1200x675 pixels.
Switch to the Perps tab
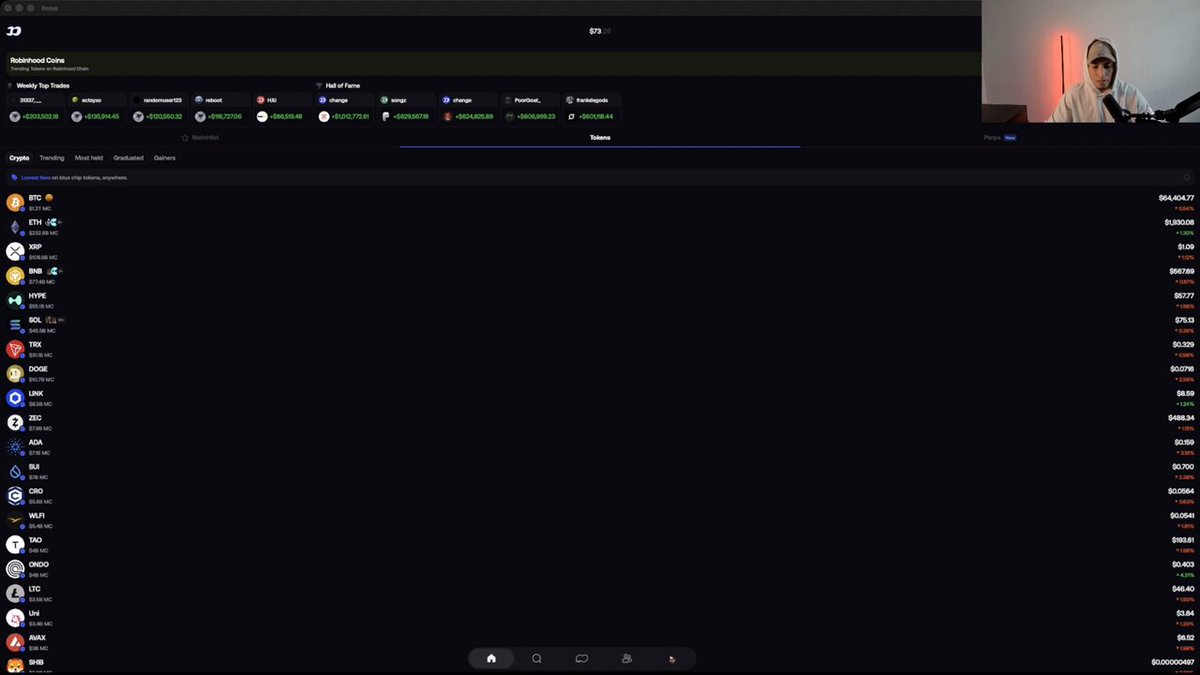click(x=1000, y=137)
